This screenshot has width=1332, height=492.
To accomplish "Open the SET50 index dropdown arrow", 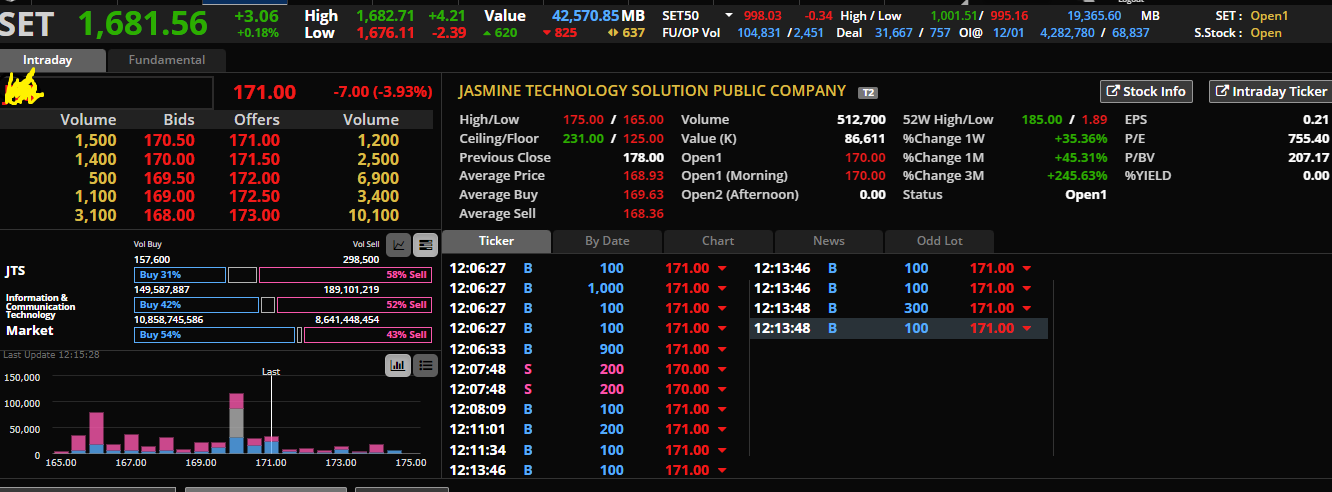I will point(728,15).
